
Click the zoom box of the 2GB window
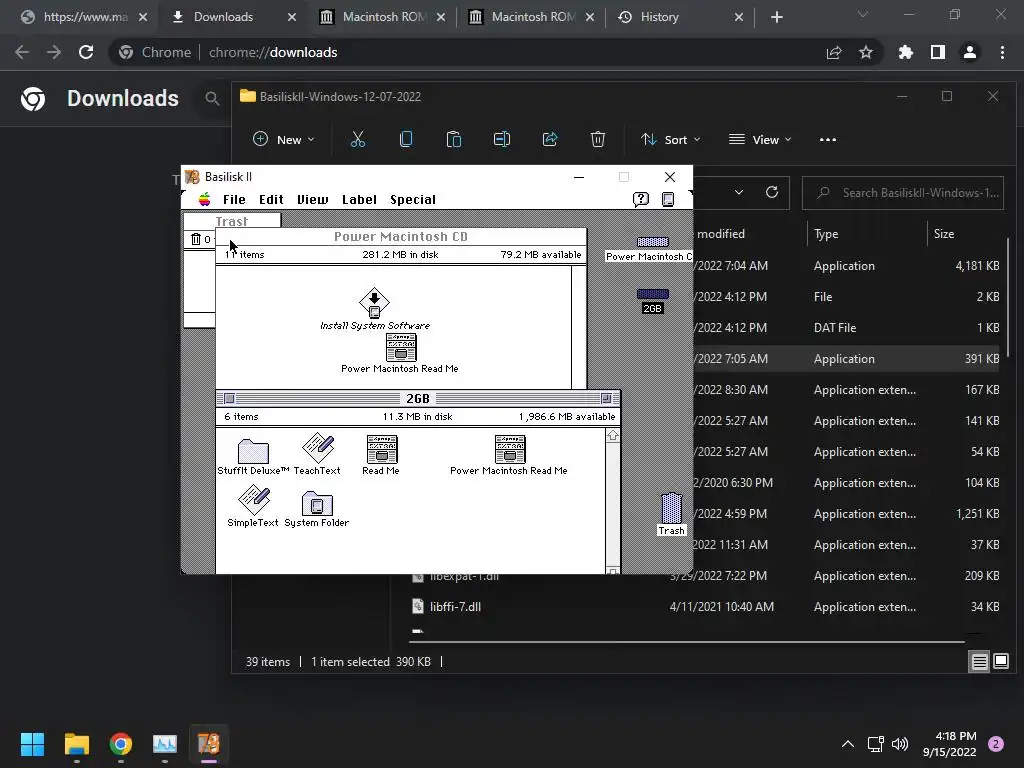[x=606, y=398]
